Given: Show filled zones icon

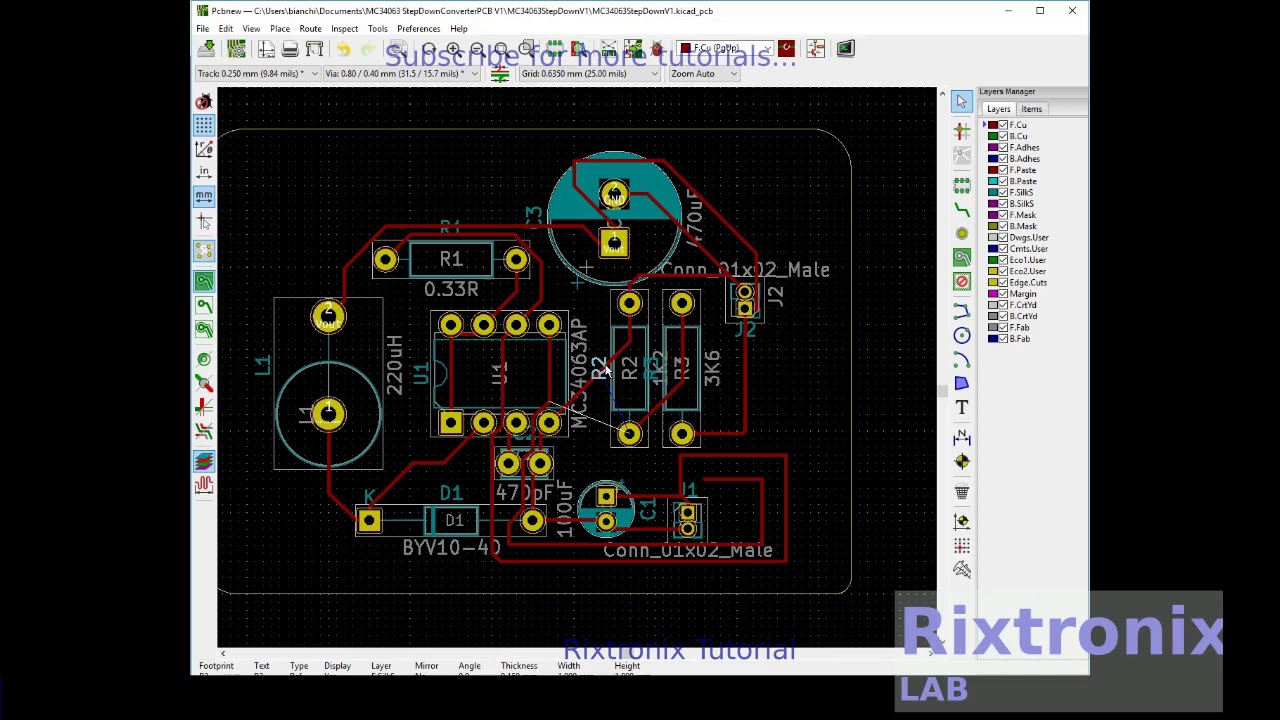Looking at the screenshot, I should click(x=204, y=281).
